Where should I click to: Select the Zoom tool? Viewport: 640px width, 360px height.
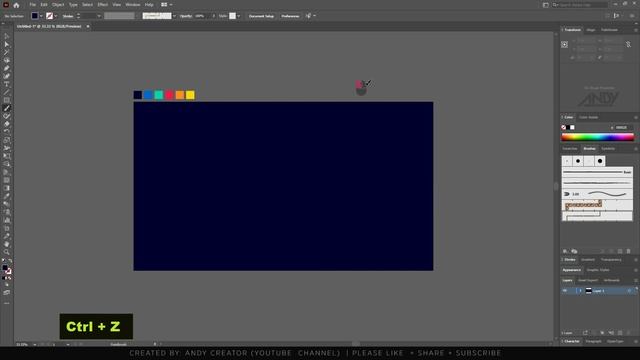click(x=7, y=252)
